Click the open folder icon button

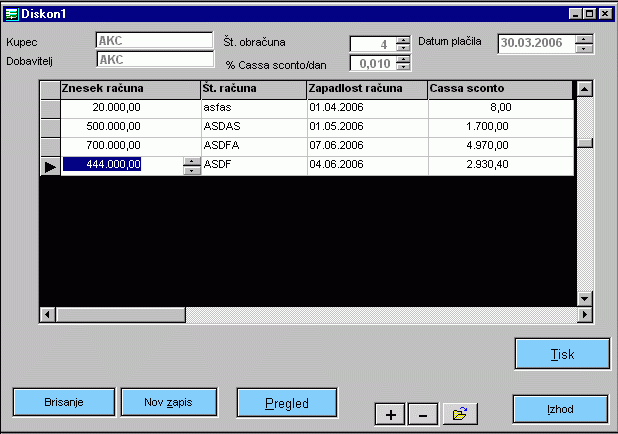tap(460, 414)
